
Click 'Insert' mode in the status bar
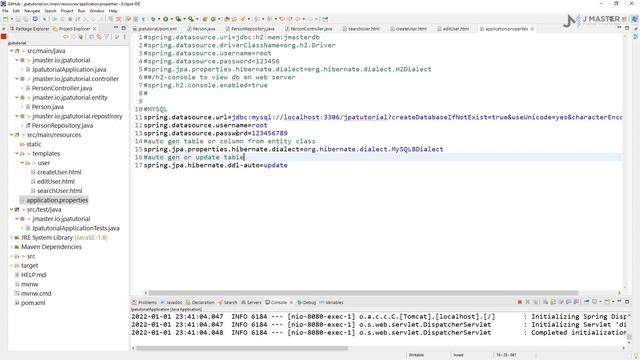(x=458, y=355)
